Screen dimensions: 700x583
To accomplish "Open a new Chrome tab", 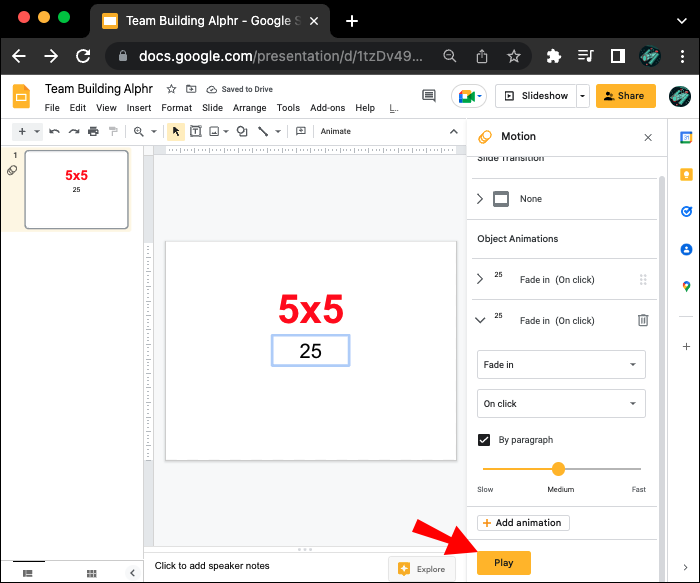I will coord(351,21).
